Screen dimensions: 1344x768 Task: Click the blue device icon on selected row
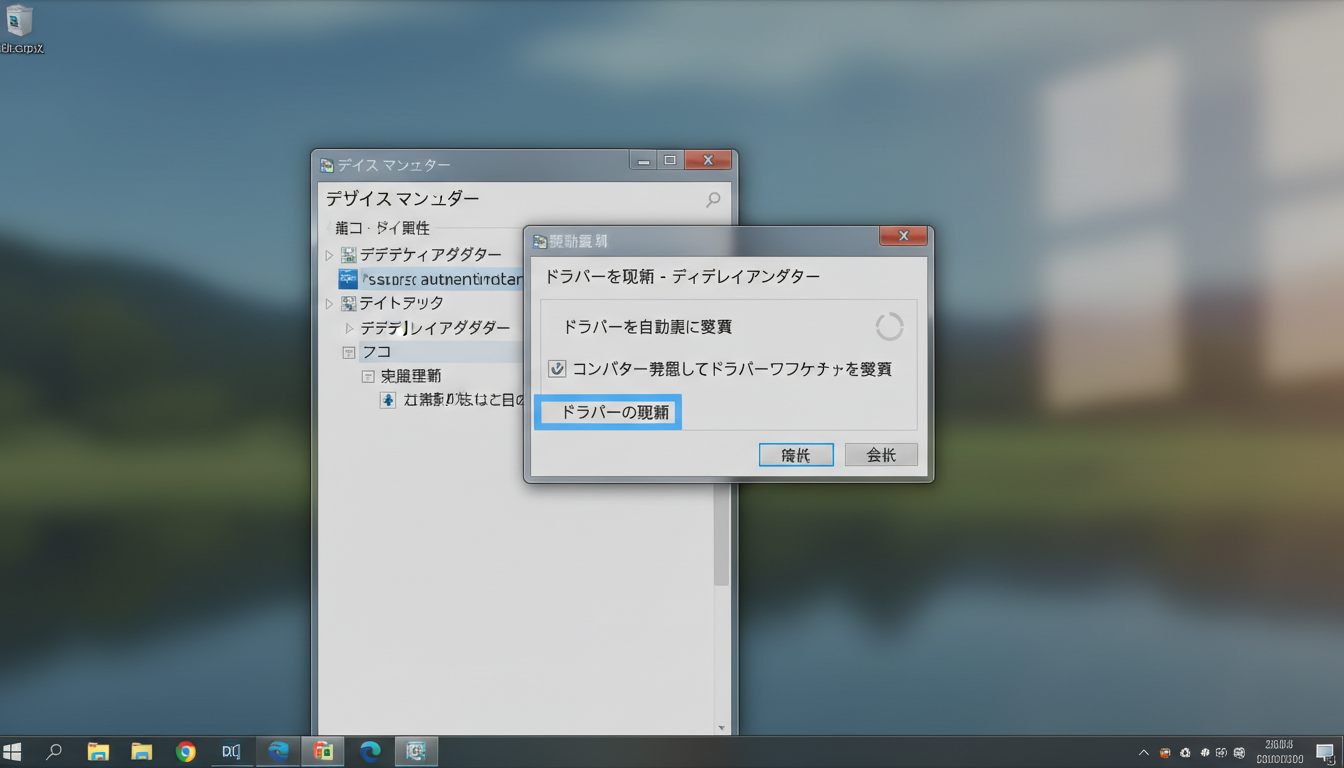pyautogui.click(x=348, y=279)
